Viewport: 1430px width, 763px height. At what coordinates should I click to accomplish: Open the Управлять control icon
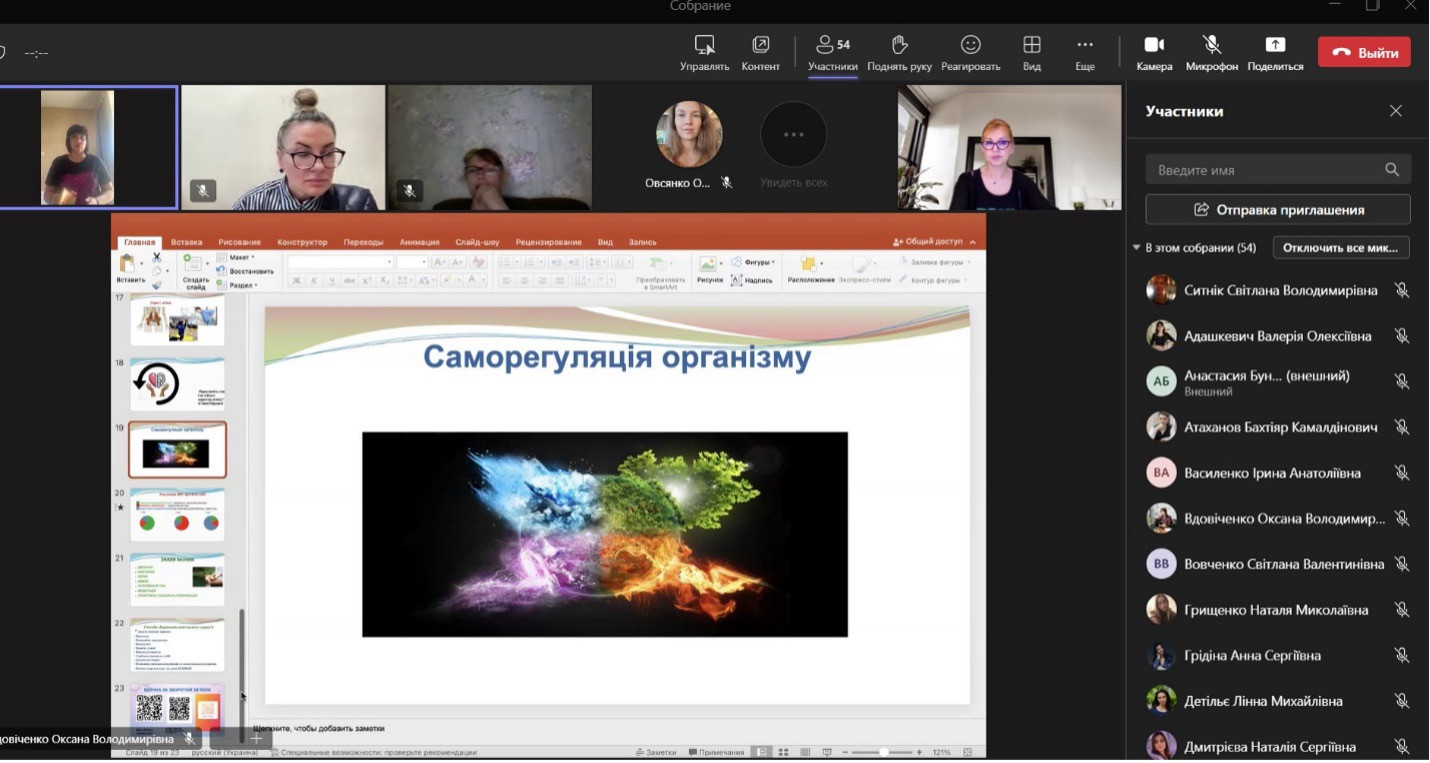[x=704, y=46]
